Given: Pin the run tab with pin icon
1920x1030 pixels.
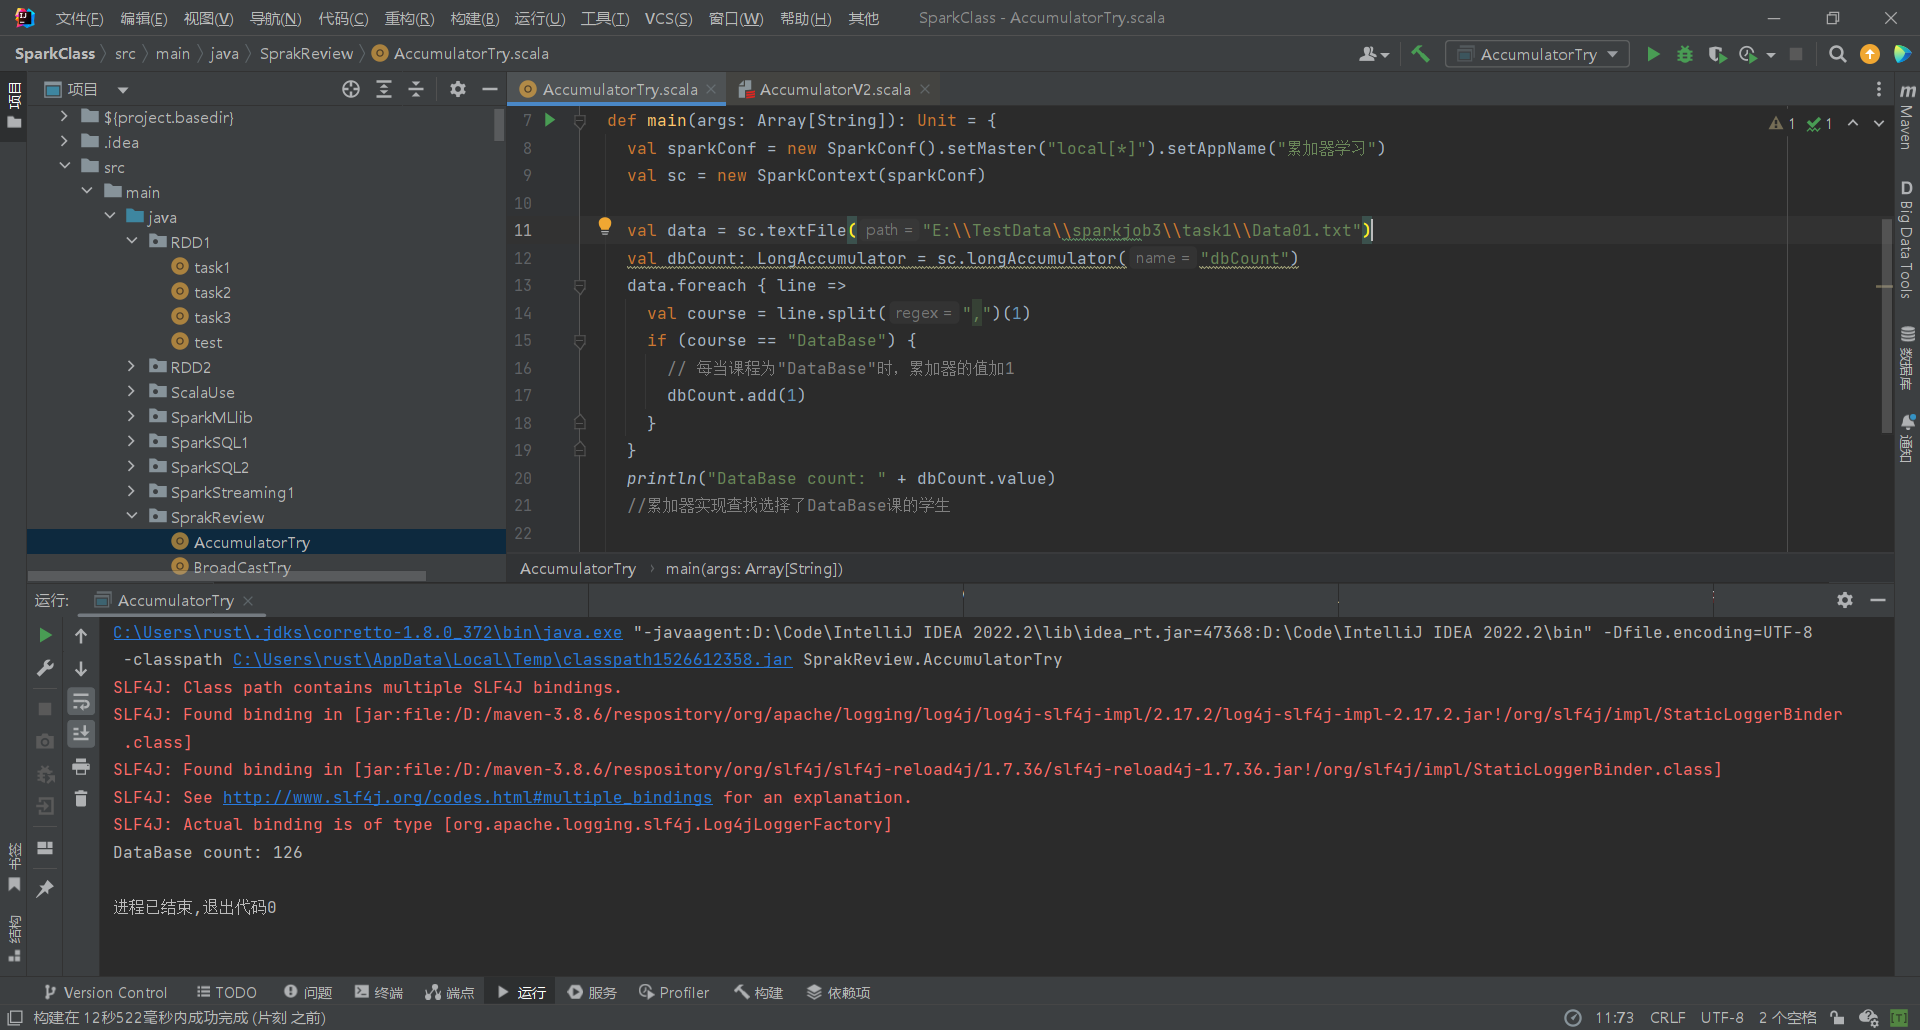Looking at the screenshot, I should coord(45,888).
